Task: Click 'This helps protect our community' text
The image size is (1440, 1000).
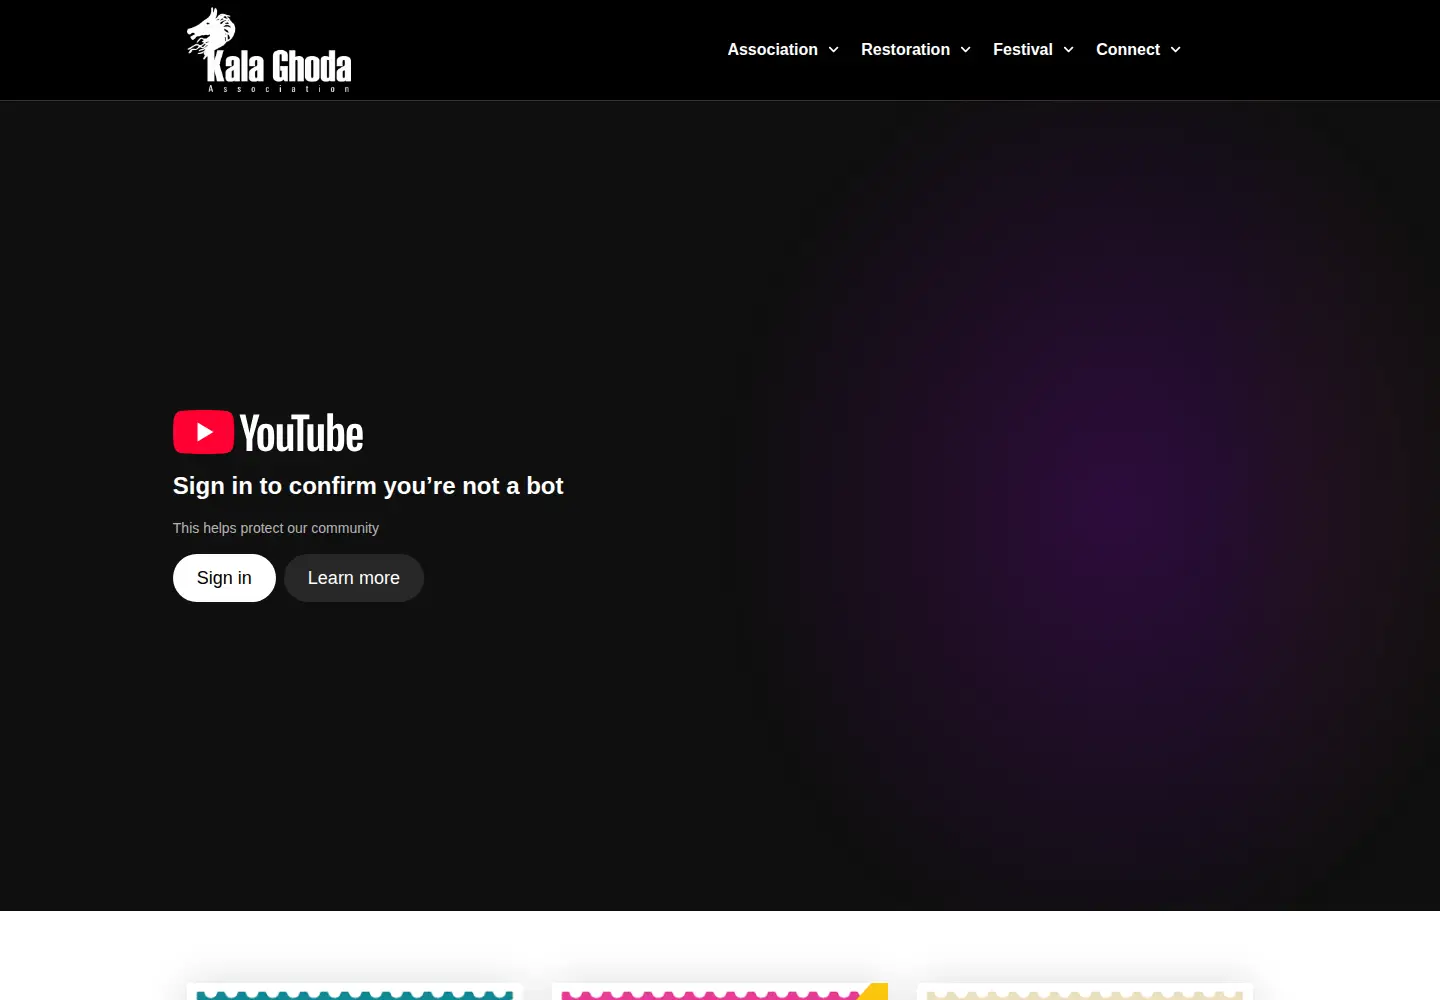Action: [276, 528]
